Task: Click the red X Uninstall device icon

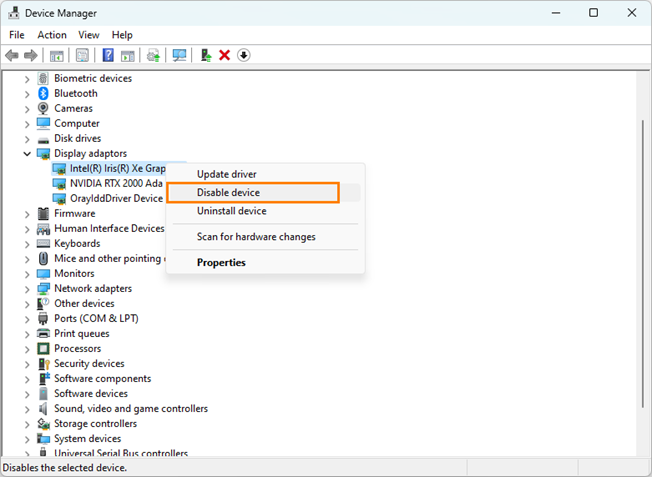Action: [225, 55]
